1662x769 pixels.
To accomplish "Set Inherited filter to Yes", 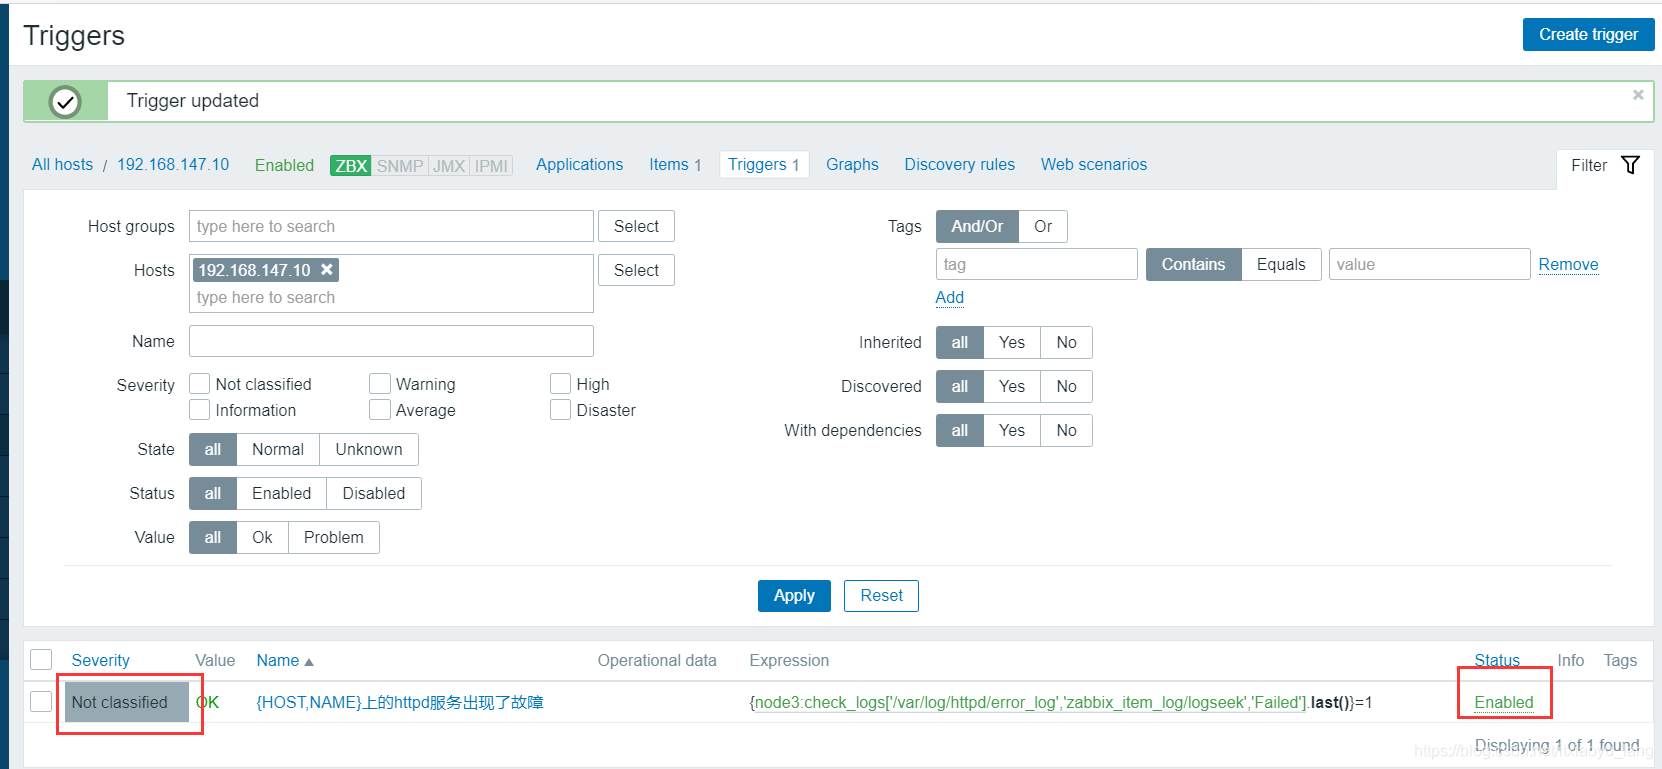I will tap(1012, 342).
